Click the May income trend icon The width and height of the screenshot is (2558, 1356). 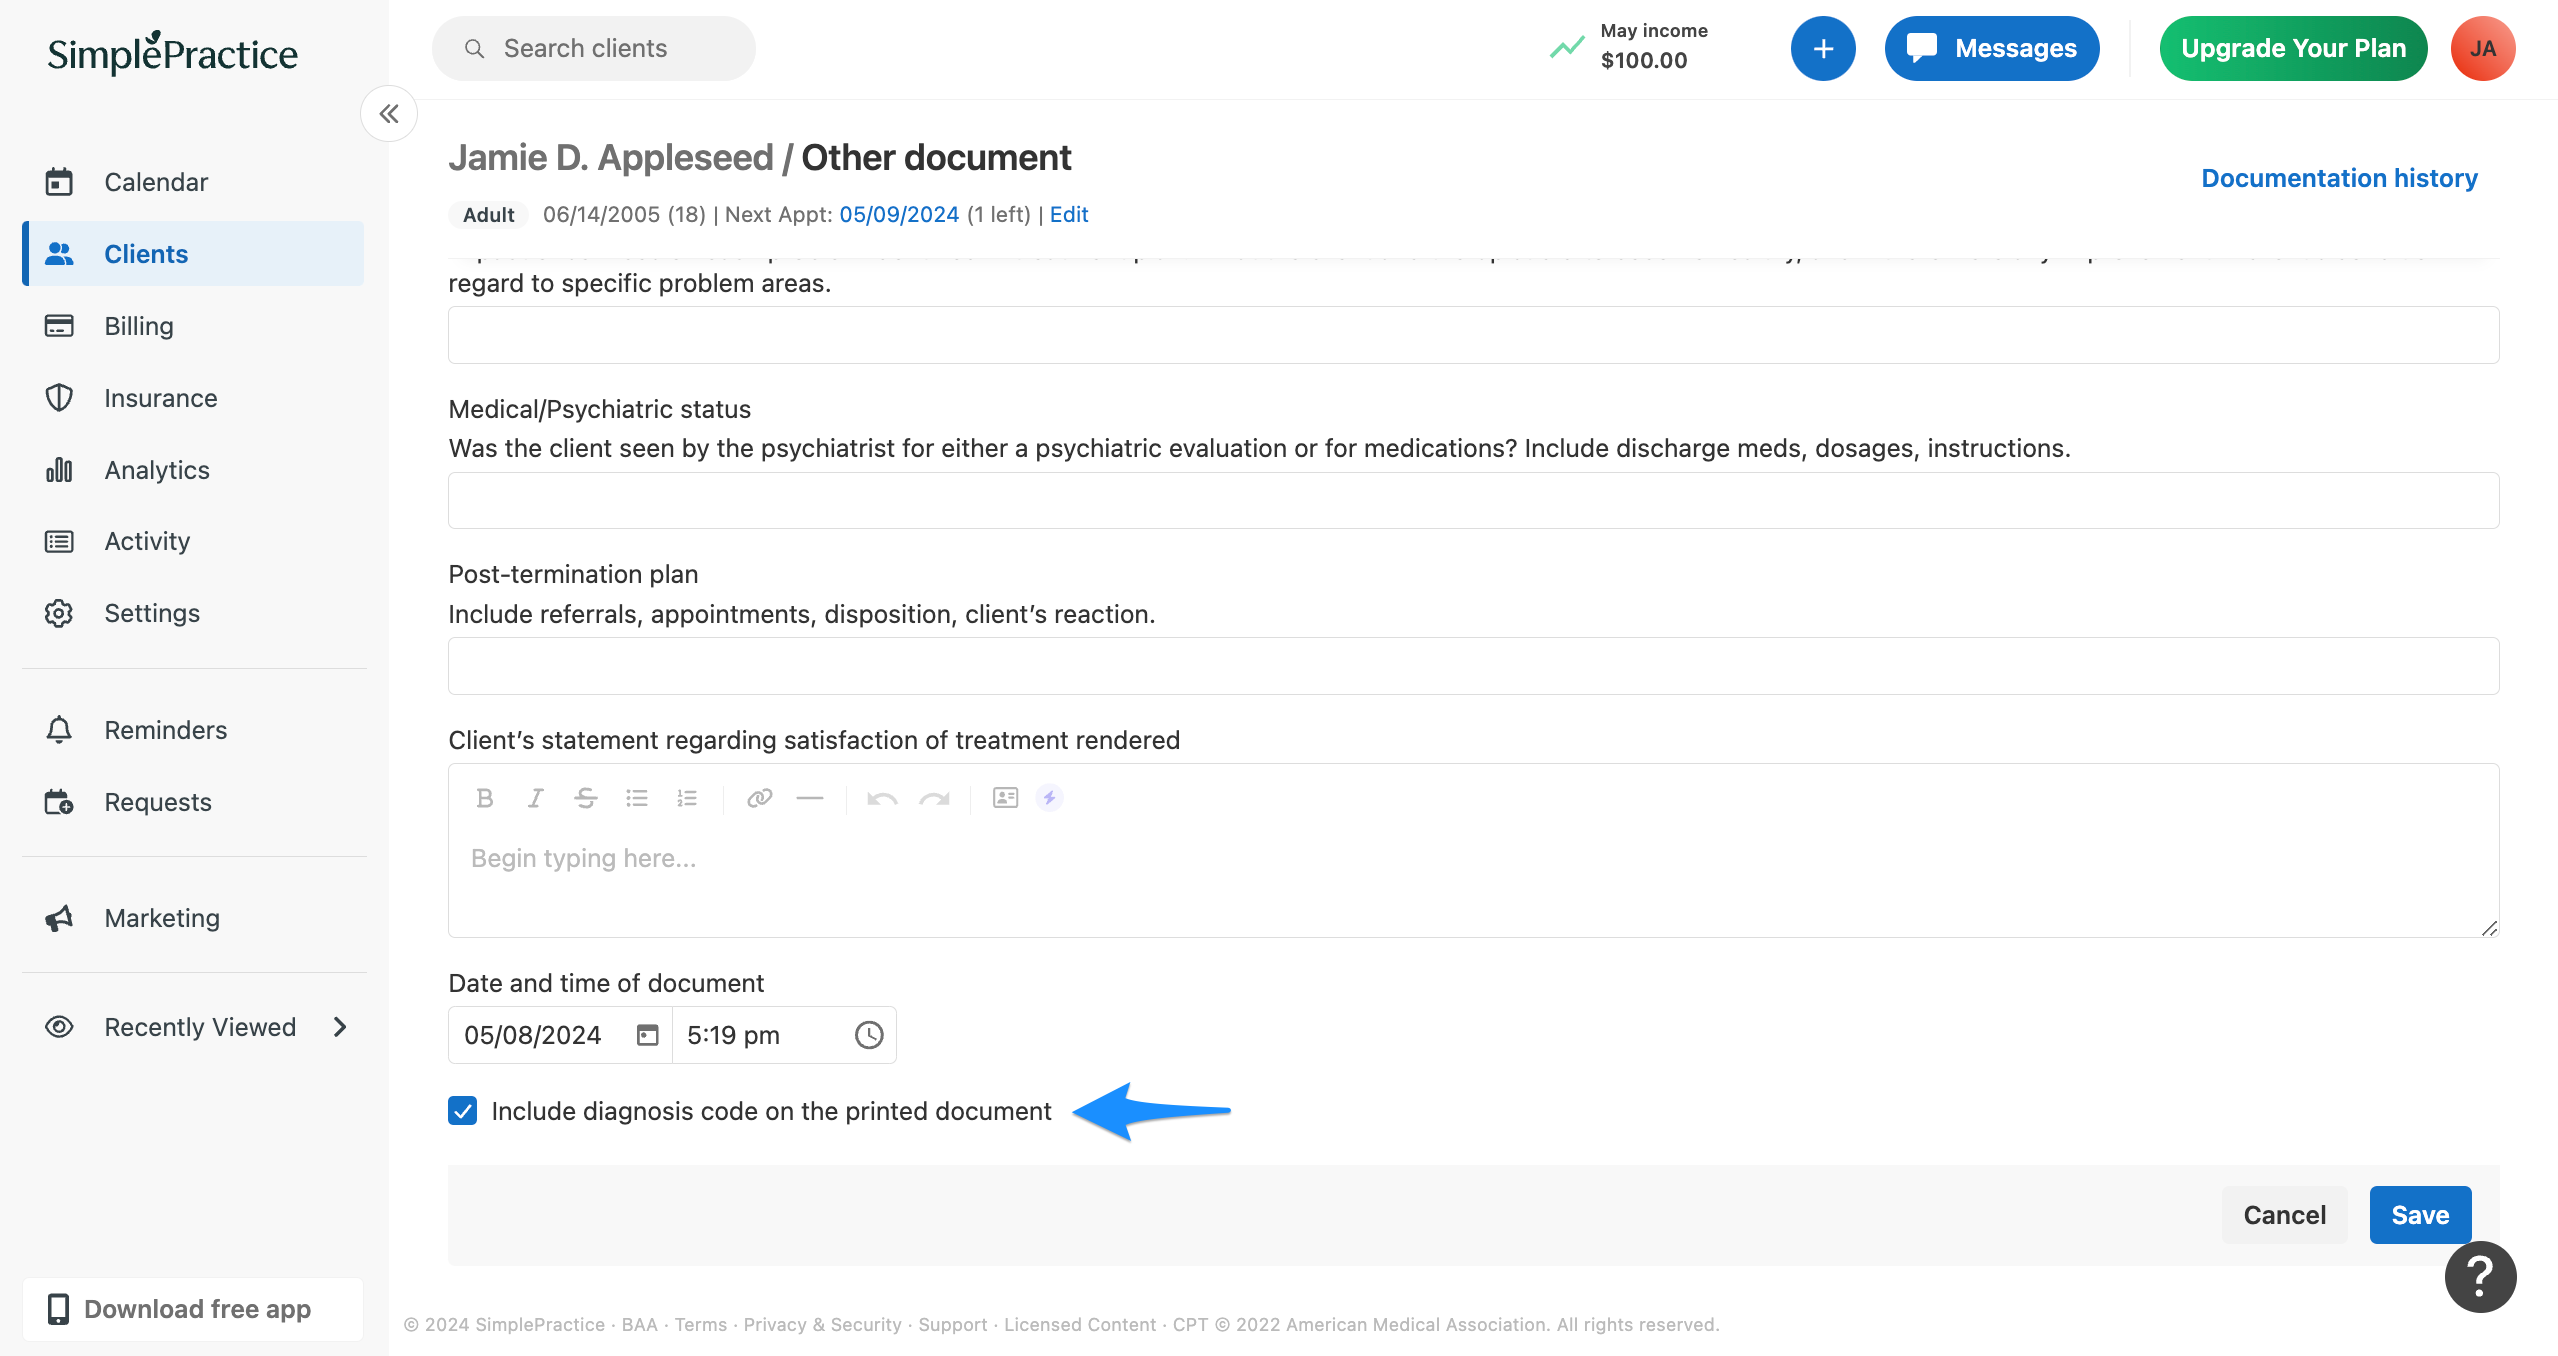[1567, 47]
